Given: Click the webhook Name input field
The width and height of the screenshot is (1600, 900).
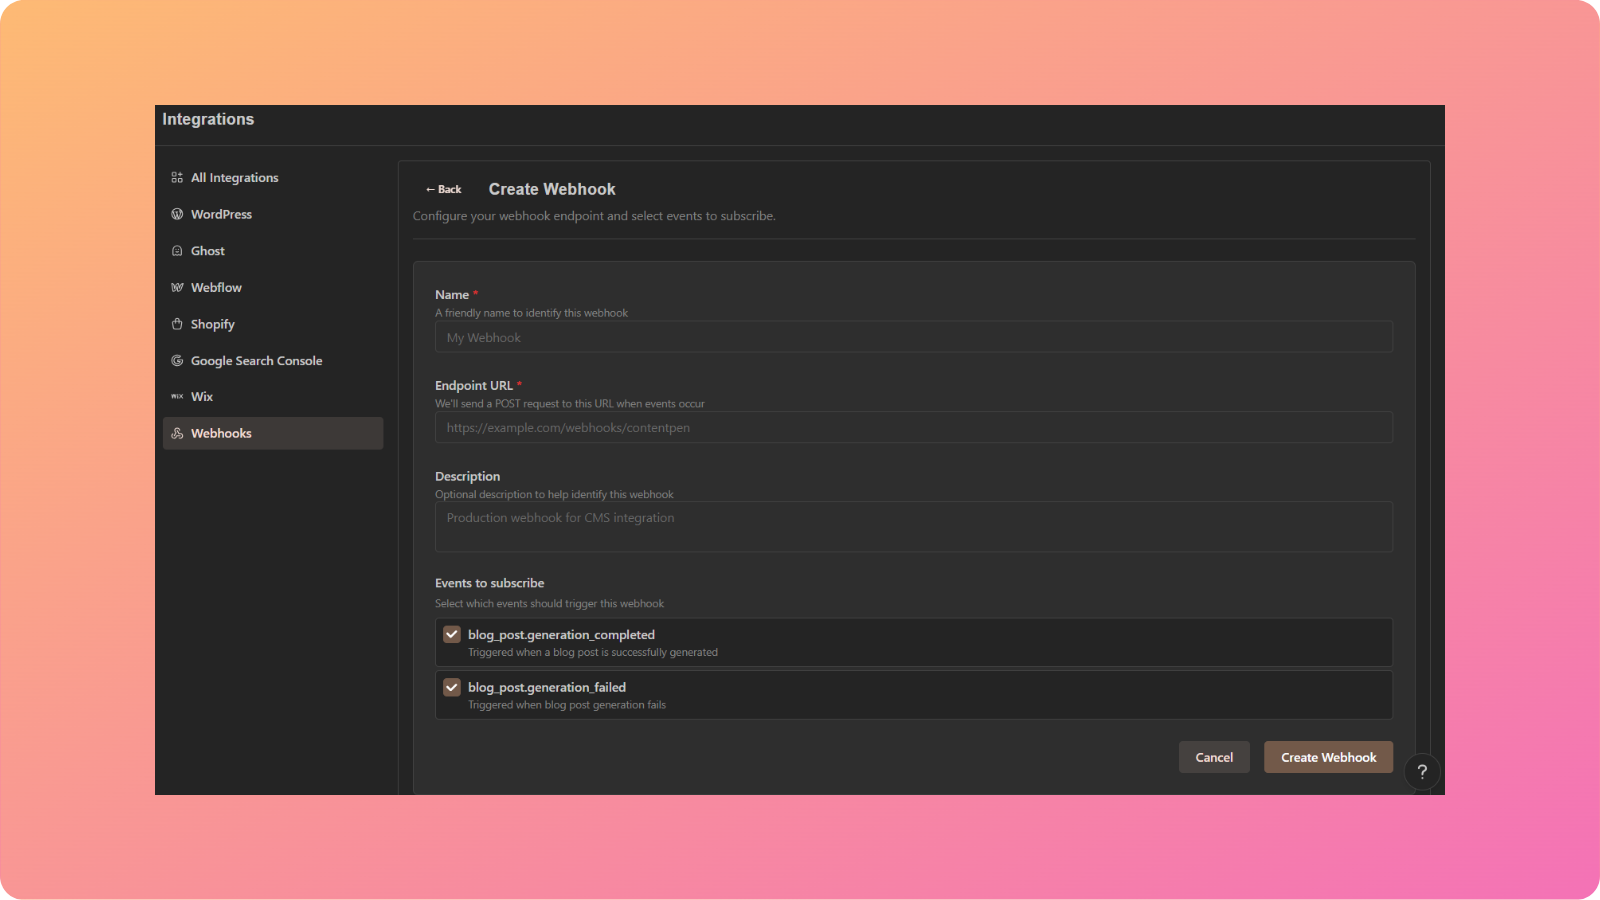Looking at the screenshot, I should tap(913, 337).
